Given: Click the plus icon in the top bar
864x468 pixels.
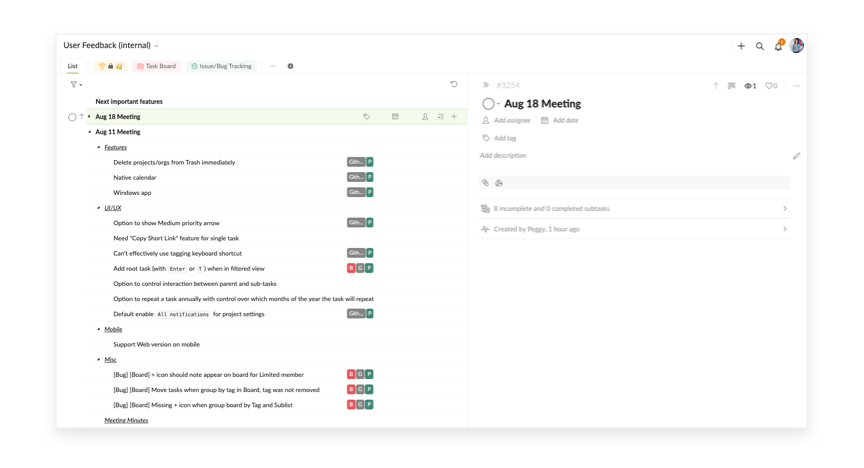Looking at the screenshot, I should [x=741, y=46].
